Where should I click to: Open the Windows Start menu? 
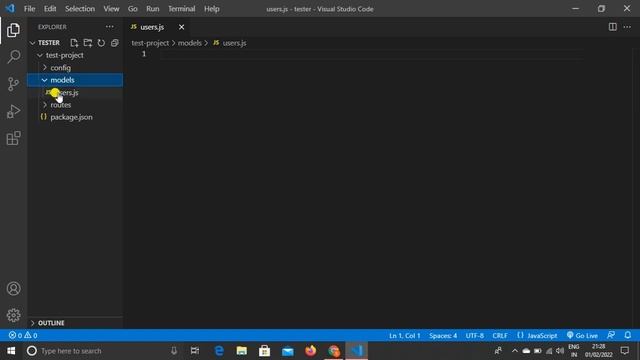pos(11,351)
